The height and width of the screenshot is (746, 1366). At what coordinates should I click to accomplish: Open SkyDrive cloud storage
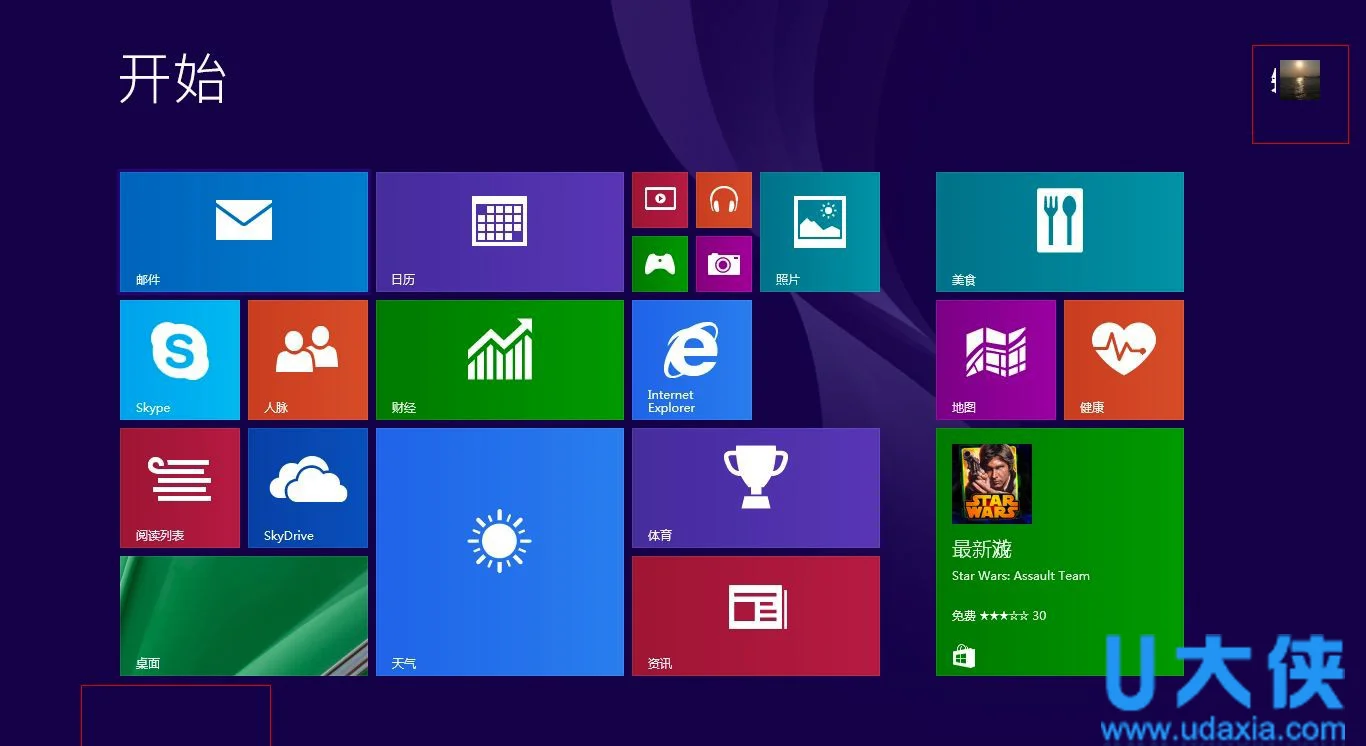307,487
